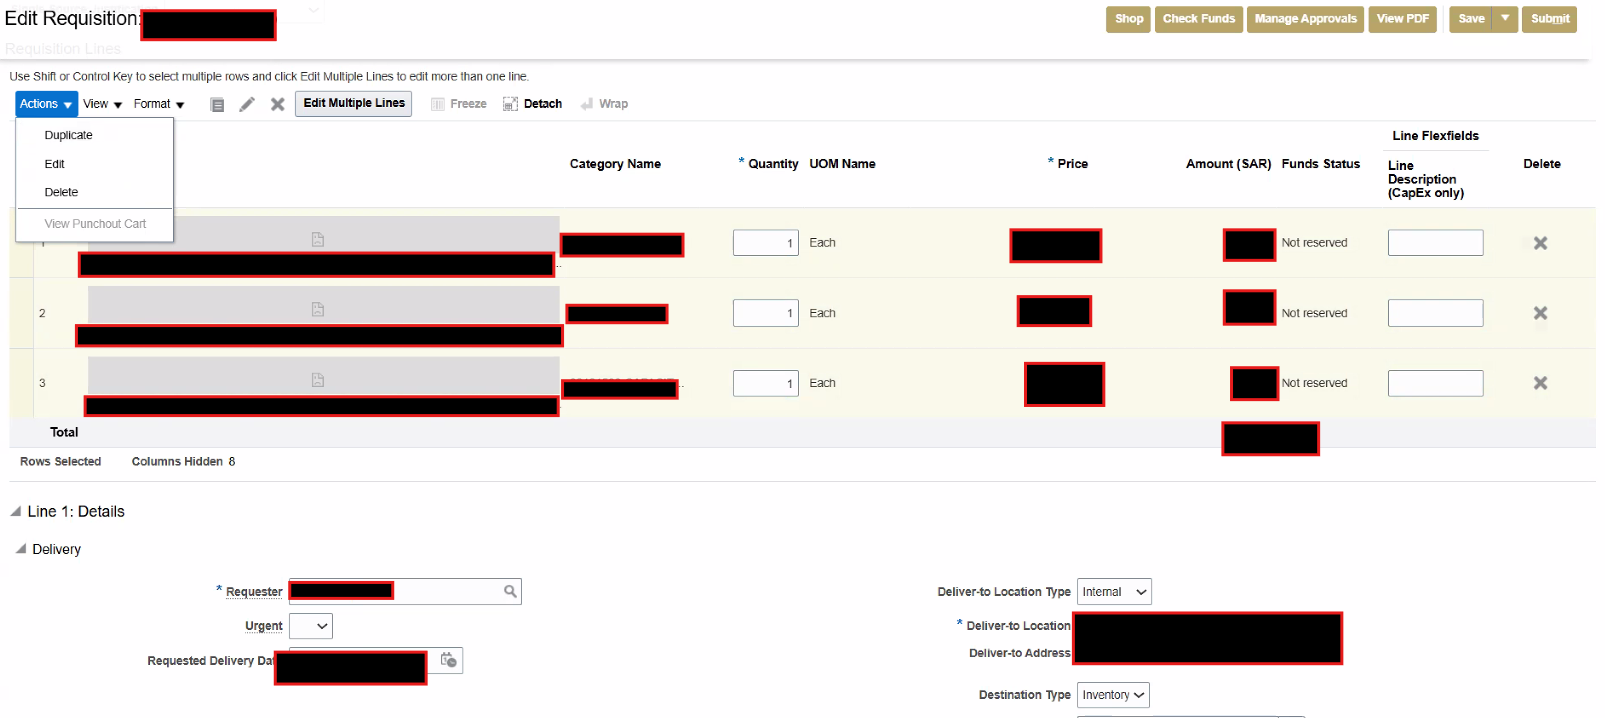
Task: Click the Save button
Action: tap(1471, 19)
